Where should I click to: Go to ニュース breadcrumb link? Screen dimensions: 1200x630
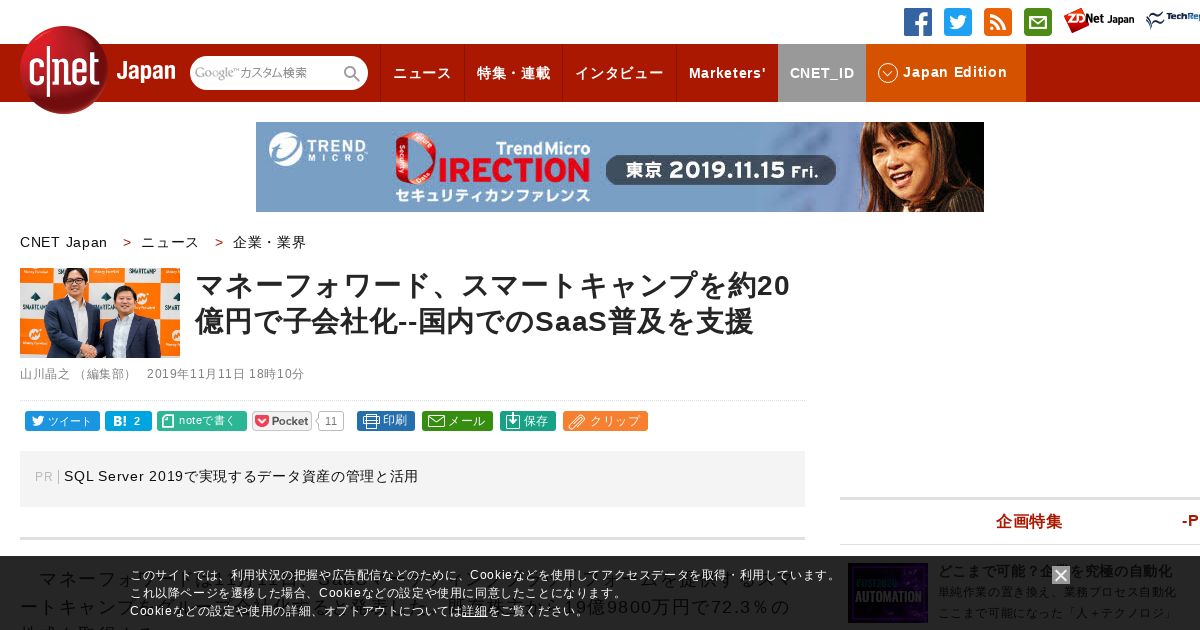tap(170, 243)
